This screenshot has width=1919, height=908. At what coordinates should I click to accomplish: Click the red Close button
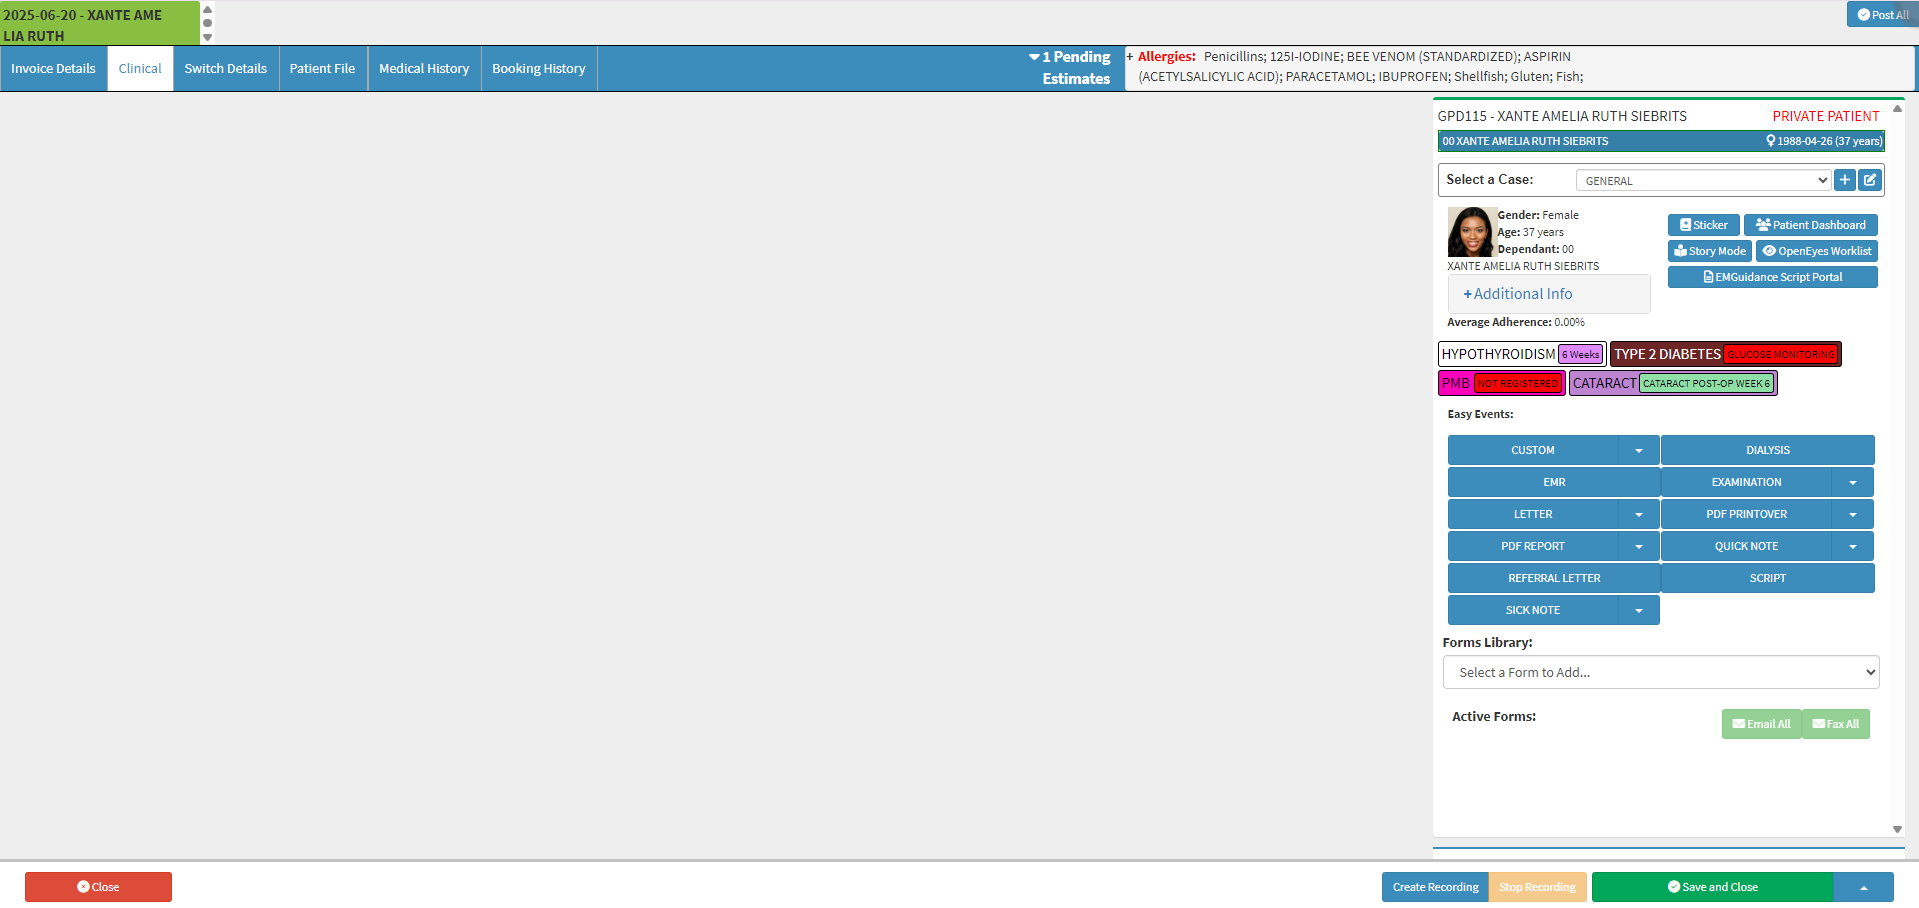tap(98, 887)
